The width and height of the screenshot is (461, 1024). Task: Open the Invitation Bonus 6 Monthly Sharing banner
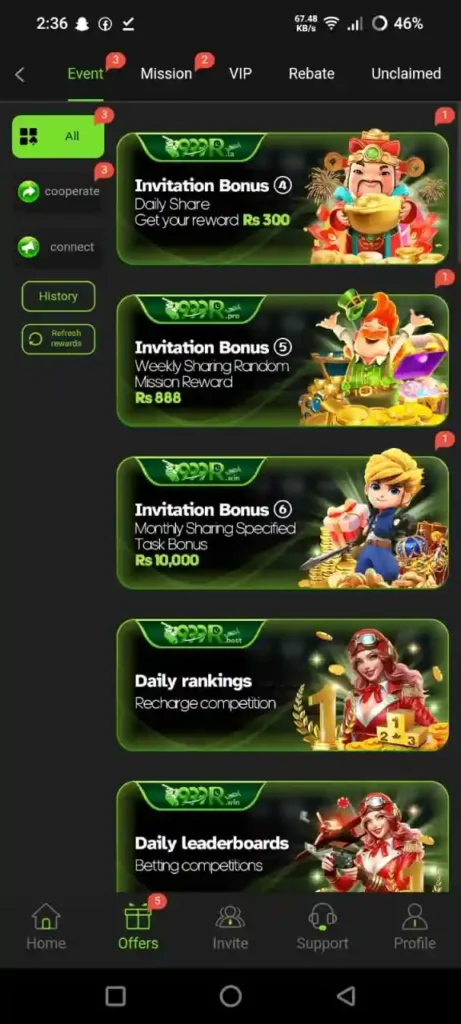point(283,522)
